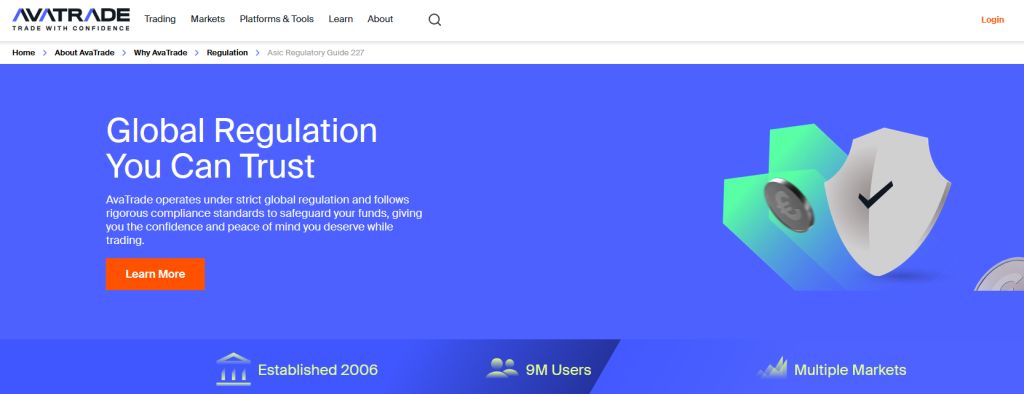Open the search magnifier icon
Viewport: 1024px width, 394px height.
435,20
